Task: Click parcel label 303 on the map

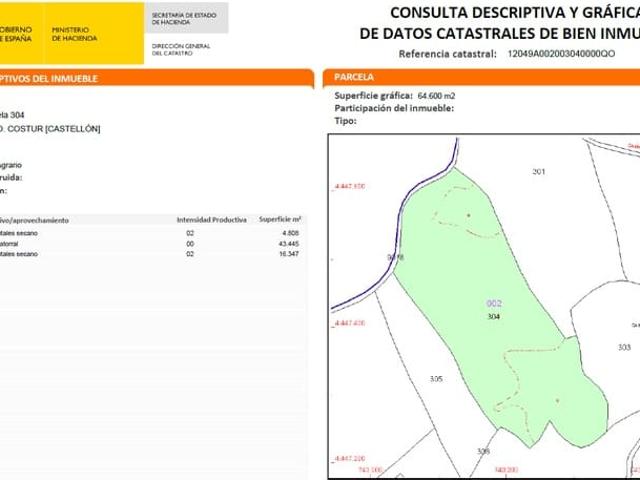Action: click(624, 347)
